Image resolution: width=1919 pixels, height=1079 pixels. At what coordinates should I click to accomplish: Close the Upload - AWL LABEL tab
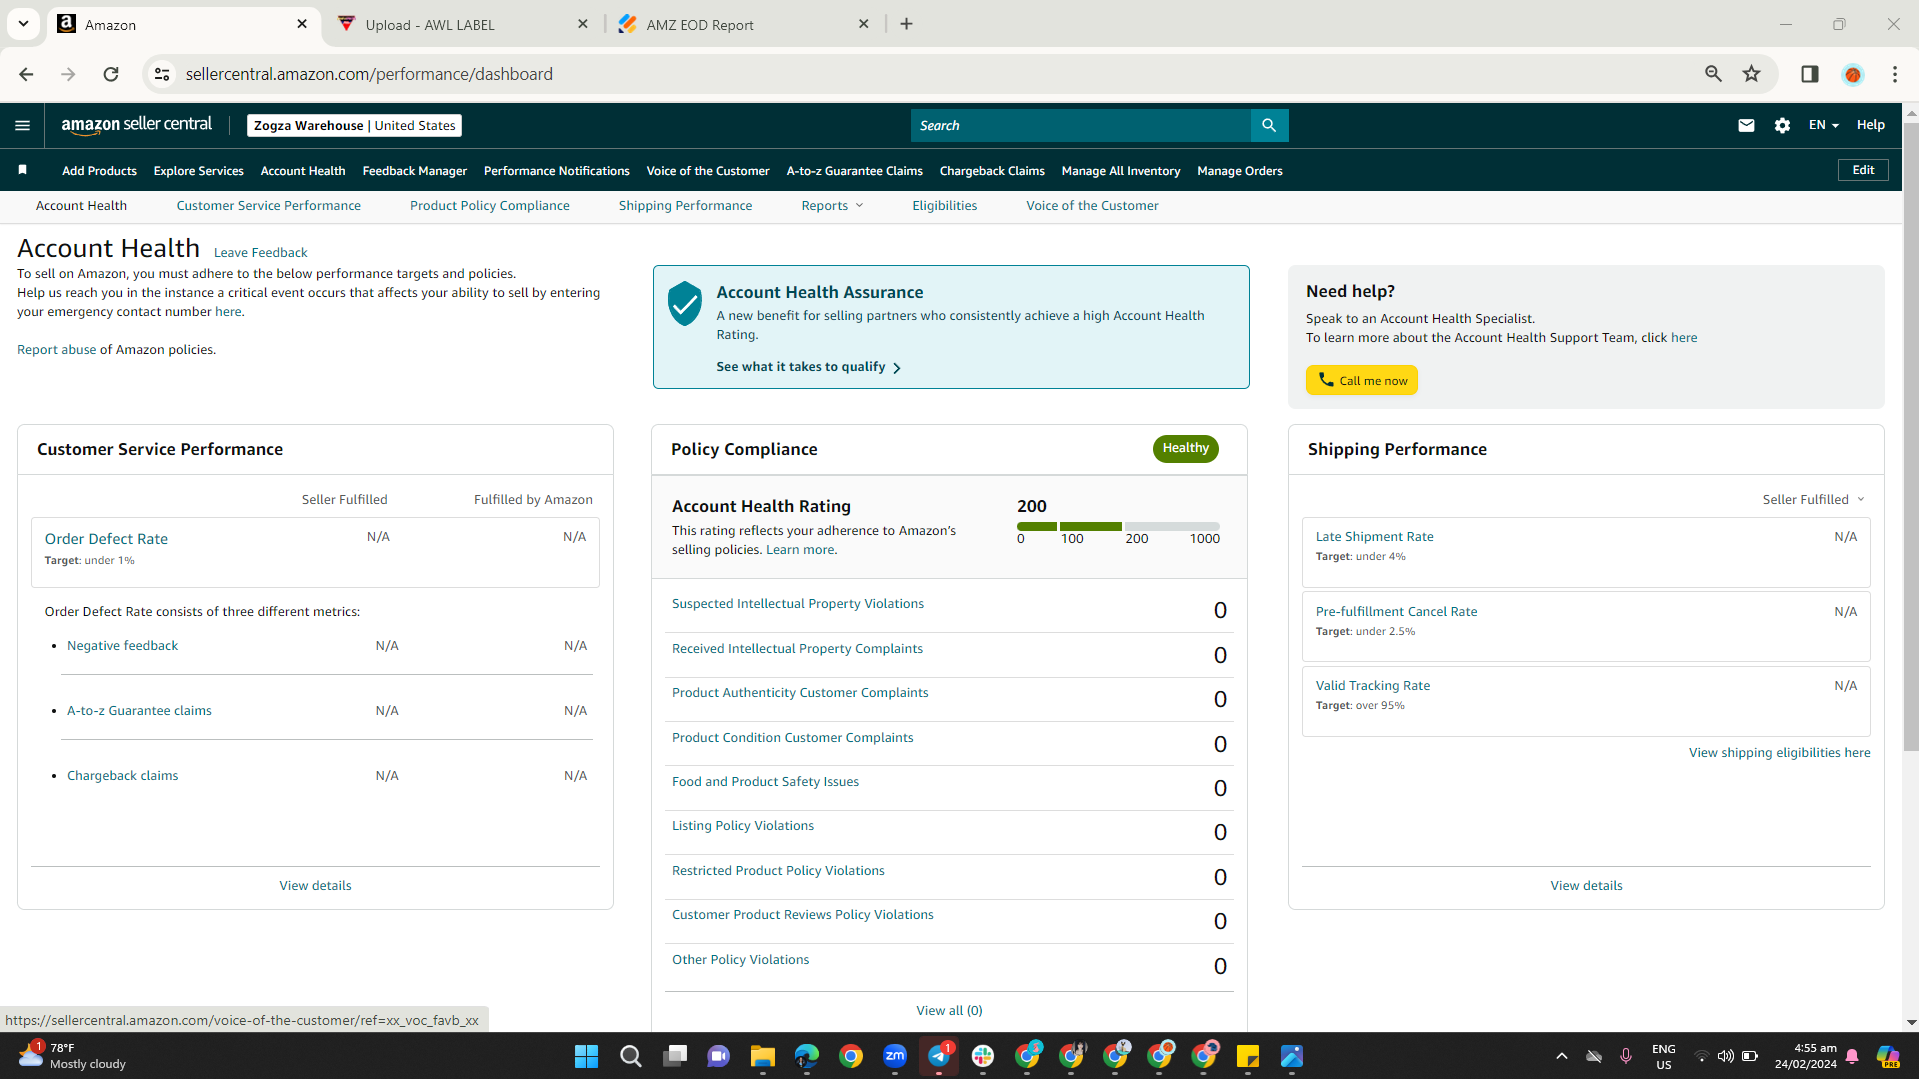(583, 24)
